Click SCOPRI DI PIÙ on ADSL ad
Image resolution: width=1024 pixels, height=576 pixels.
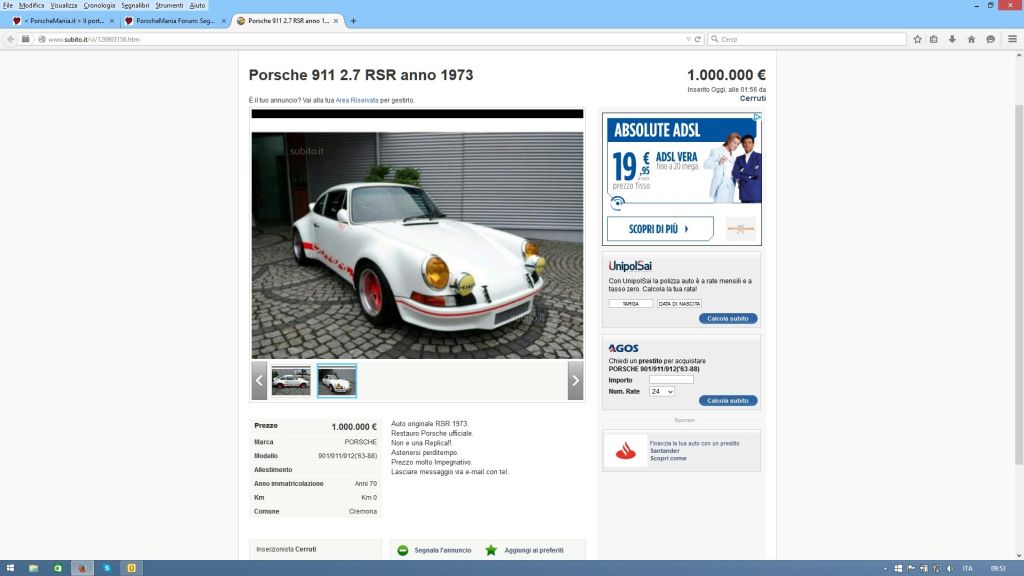click(x=660, y=229)
